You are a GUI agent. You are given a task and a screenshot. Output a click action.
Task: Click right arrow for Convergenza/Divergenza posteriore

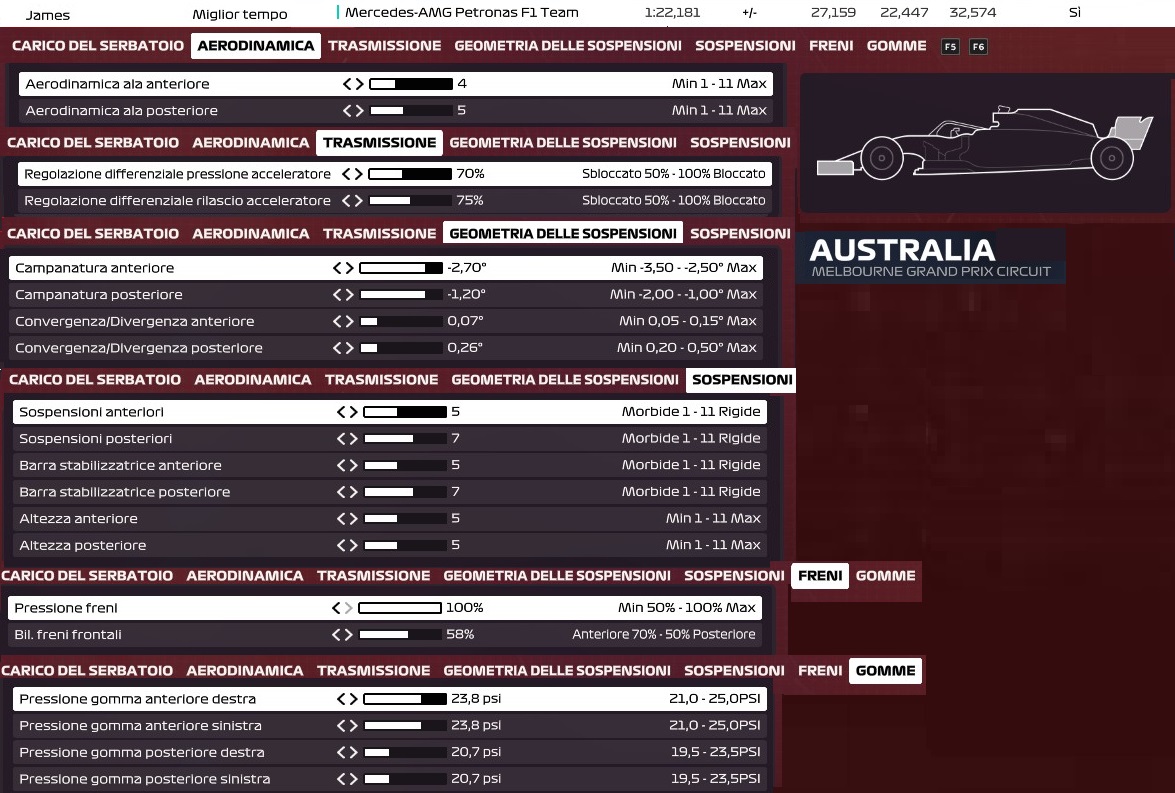349,348
